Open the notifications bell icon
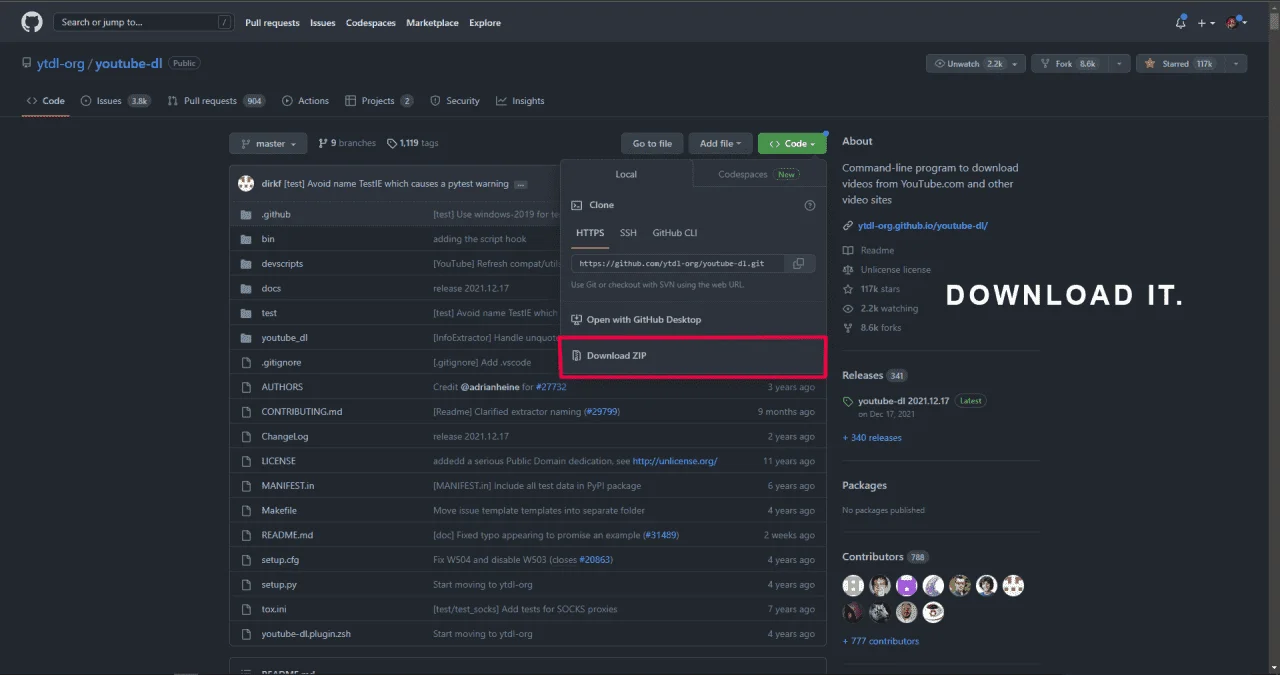Image resolution: width=1280 pixels, height=675 pixels. pos(1180,23)
